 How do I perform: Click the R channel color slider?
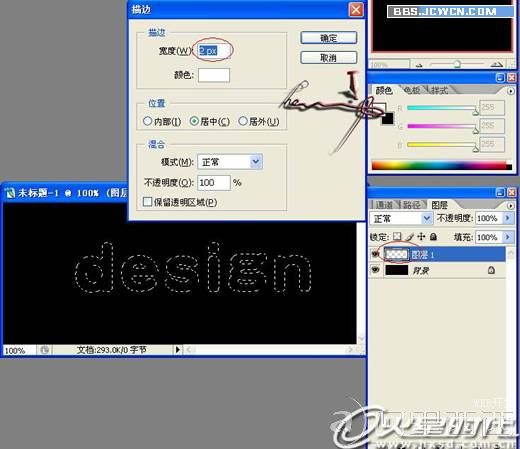click(442, 108)
